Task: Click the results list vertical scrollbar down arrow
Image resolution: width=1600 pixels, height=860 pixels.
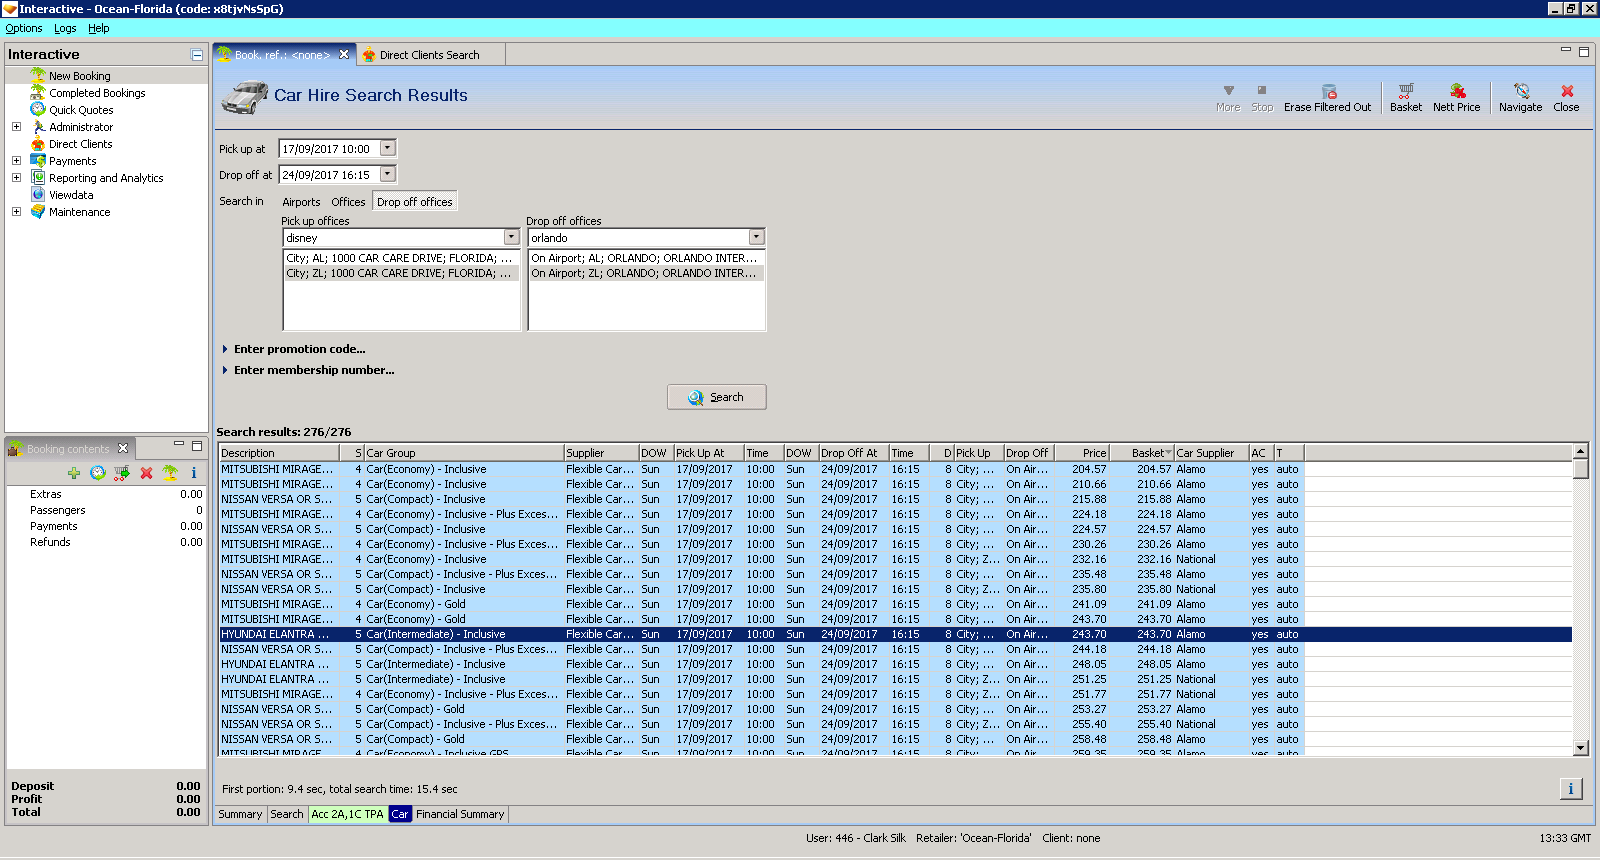Action: point(1581,748)
